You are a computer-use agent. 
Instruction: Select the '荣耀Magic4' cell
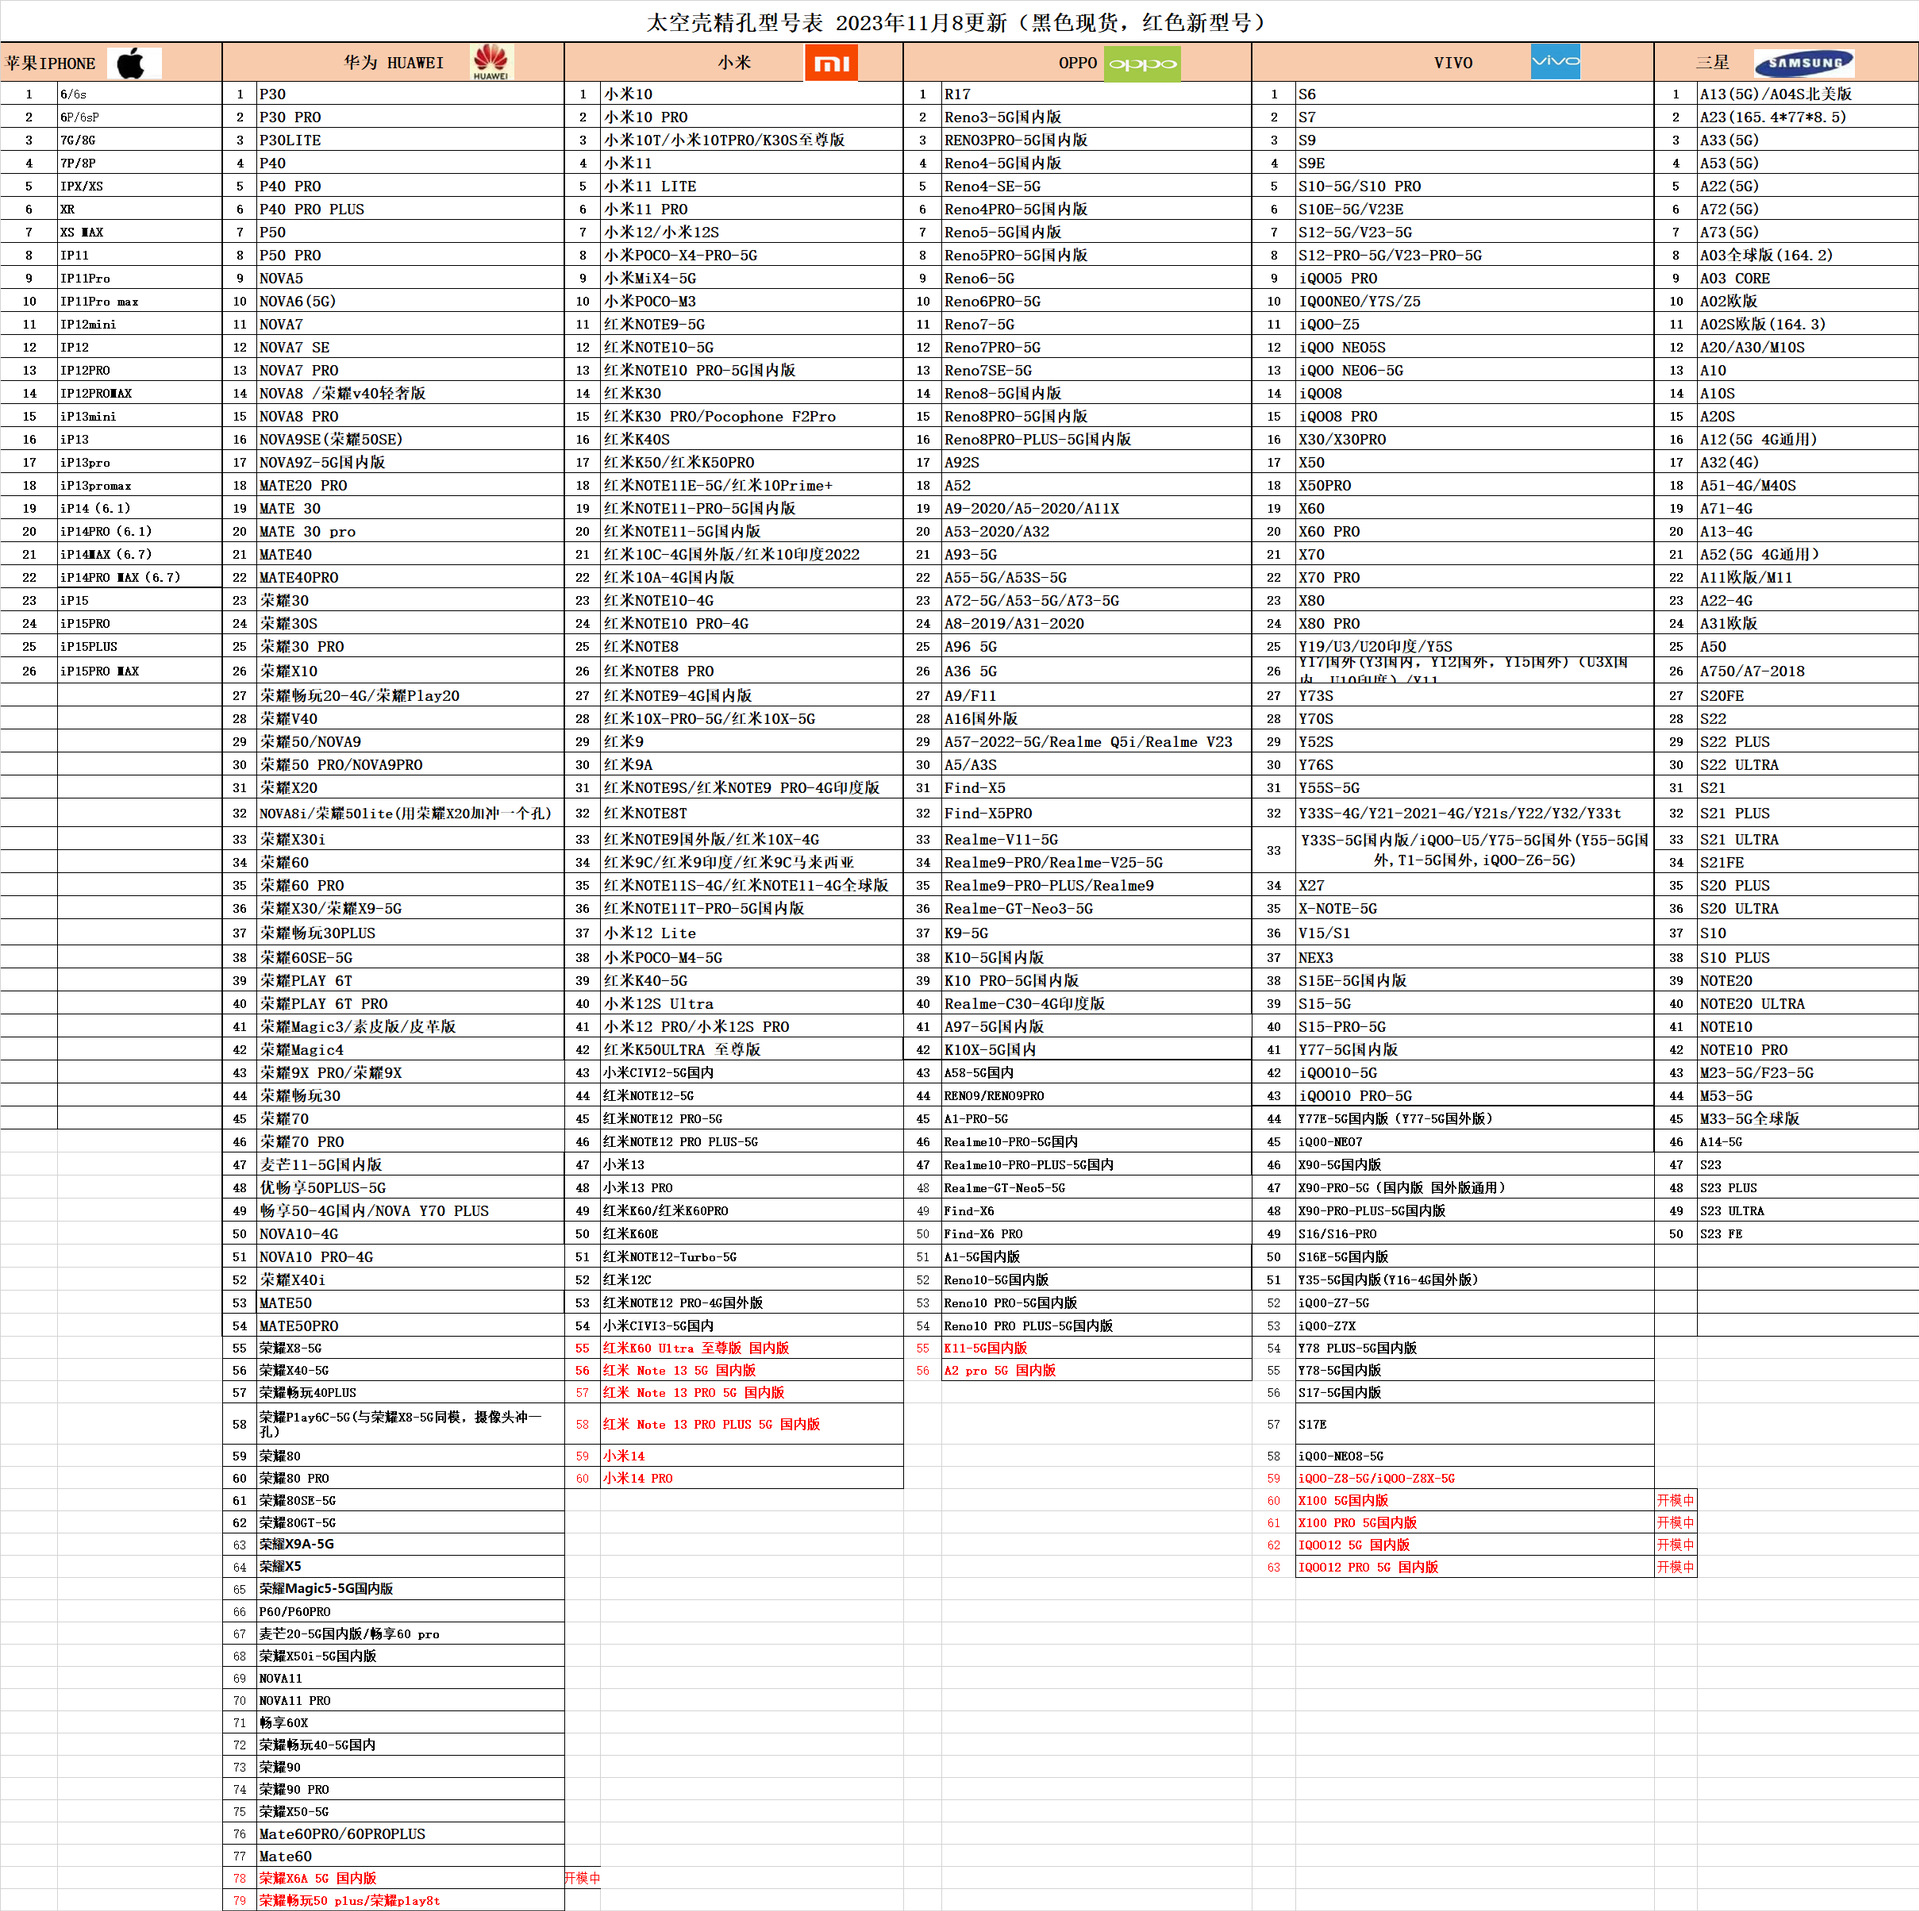coord(410,1049)
